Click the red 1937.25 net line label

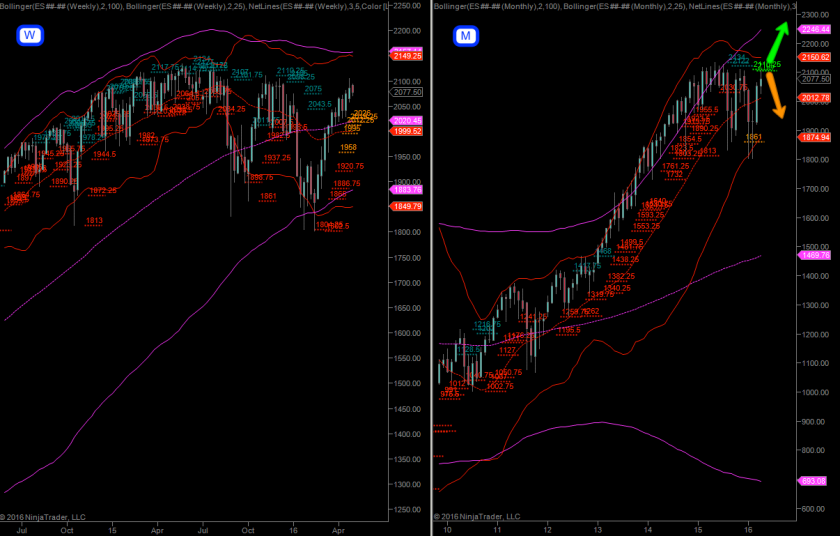coord(277,158)
